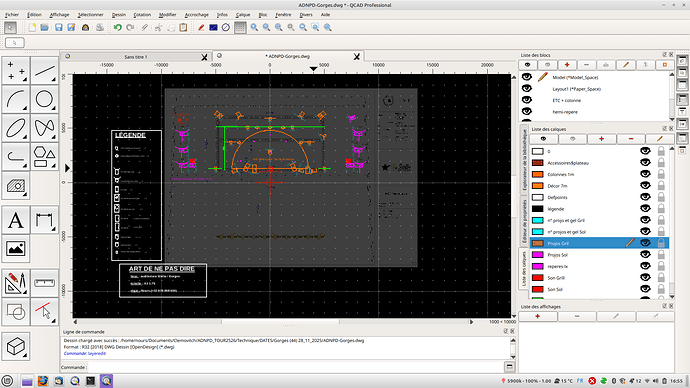Select the Polyline tool
690x388 pixels.
(15, 157)
